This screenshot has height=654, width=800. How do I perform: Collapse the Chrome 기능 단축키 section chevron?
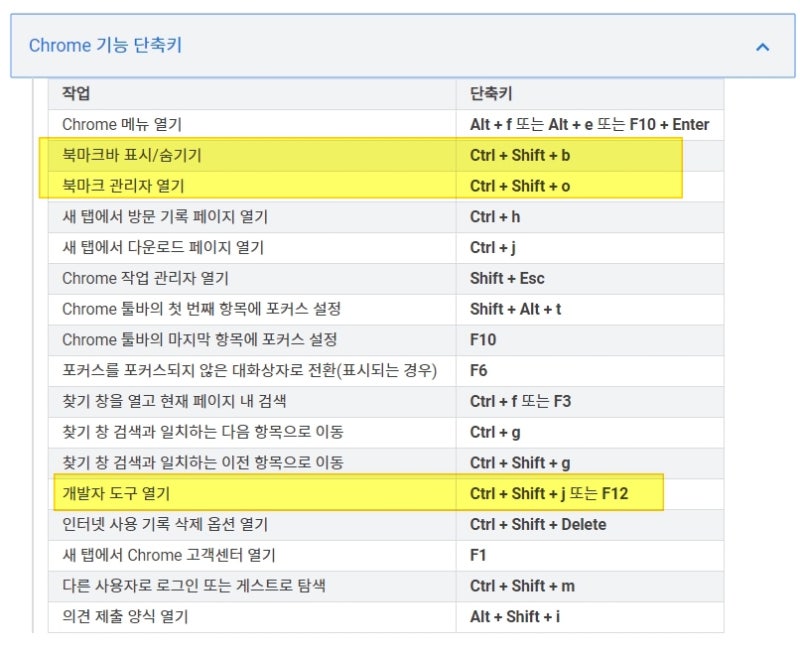click(762, 47)
